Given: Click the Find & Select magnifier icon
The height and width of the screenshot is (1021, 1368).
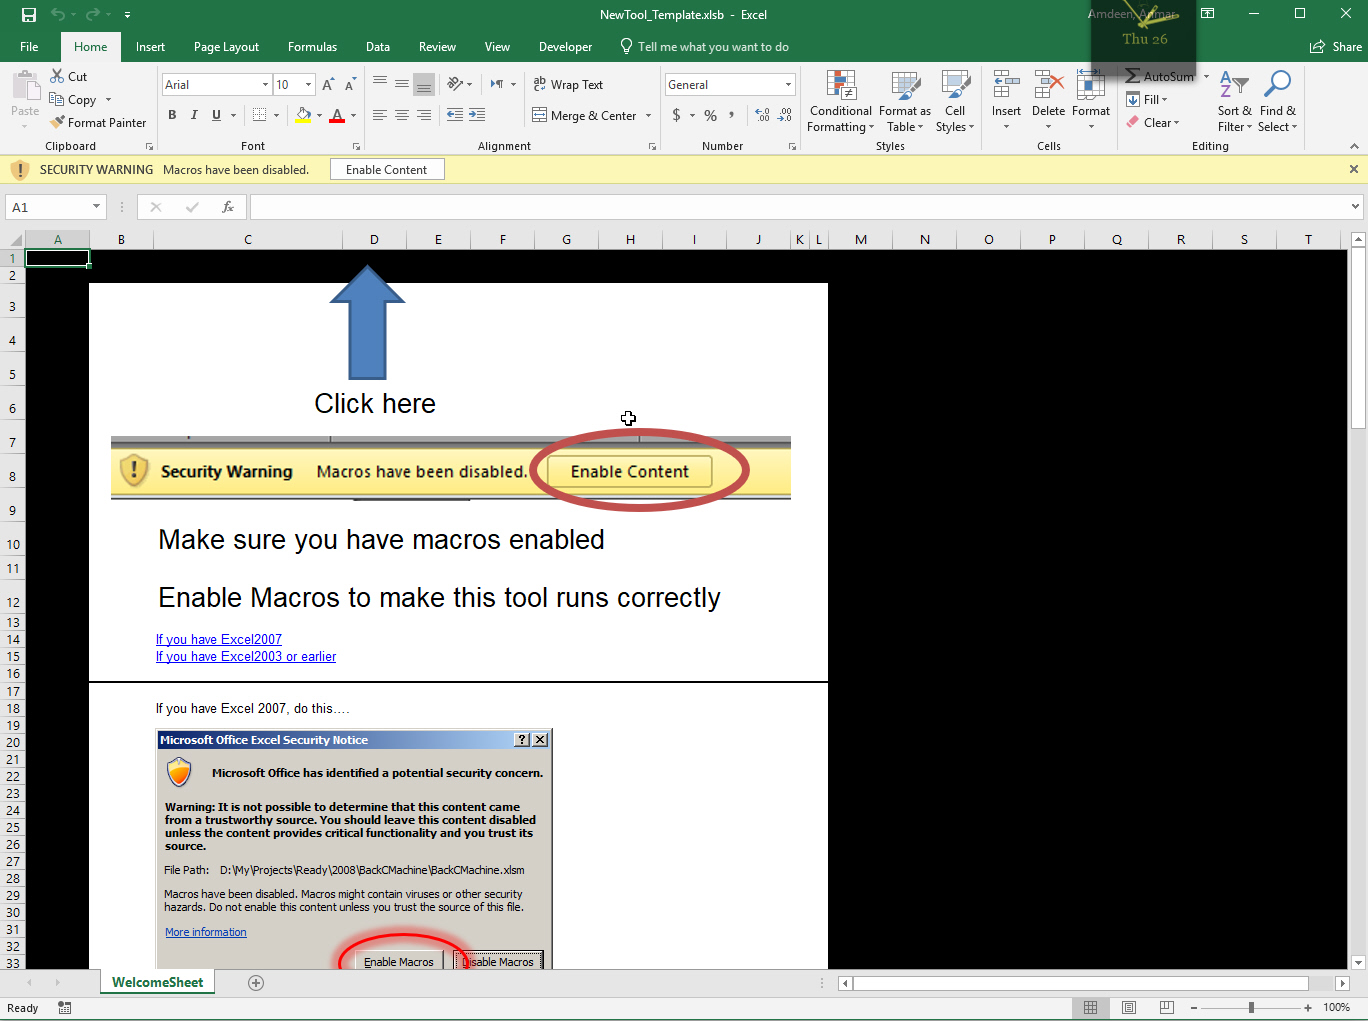Looking at the screenshot, I should (x=1277, y=84).
